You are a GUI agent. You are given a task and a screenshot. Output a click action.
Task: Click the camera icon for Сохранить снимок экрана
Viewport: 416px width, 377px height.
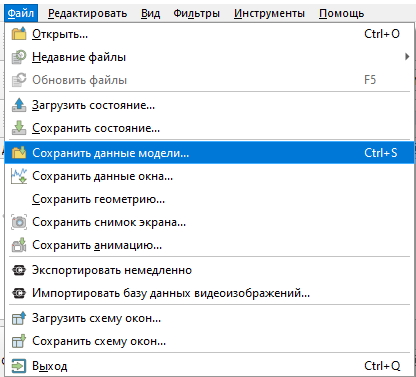pos(19,222)
